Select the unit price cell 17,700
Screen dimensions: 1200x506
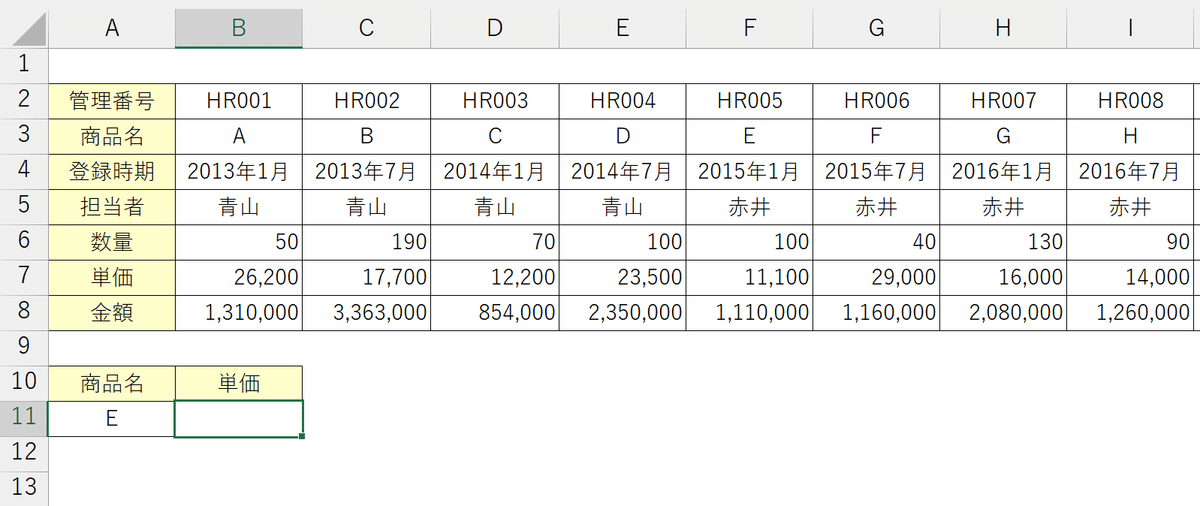366,277
